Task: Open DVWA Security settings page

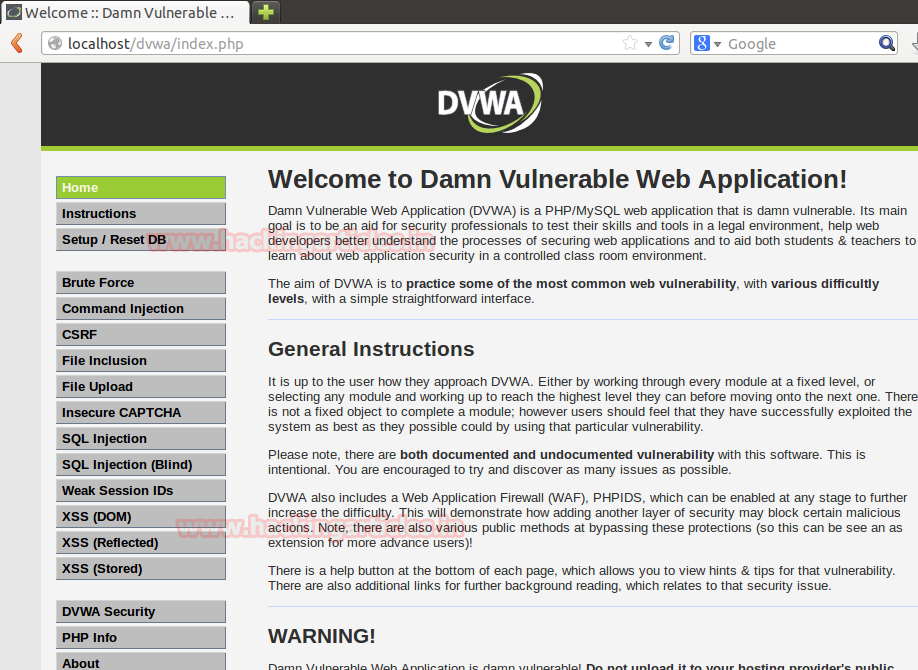Action: point(141,611)
